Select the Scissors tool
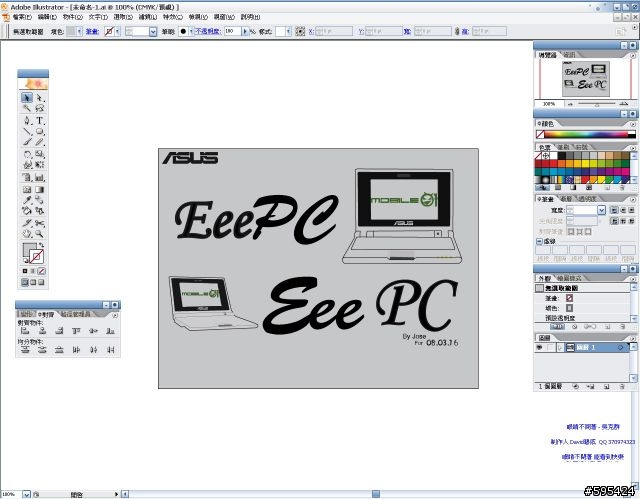The width and height of the screenshot is (640, 499). tap(40, 223)
